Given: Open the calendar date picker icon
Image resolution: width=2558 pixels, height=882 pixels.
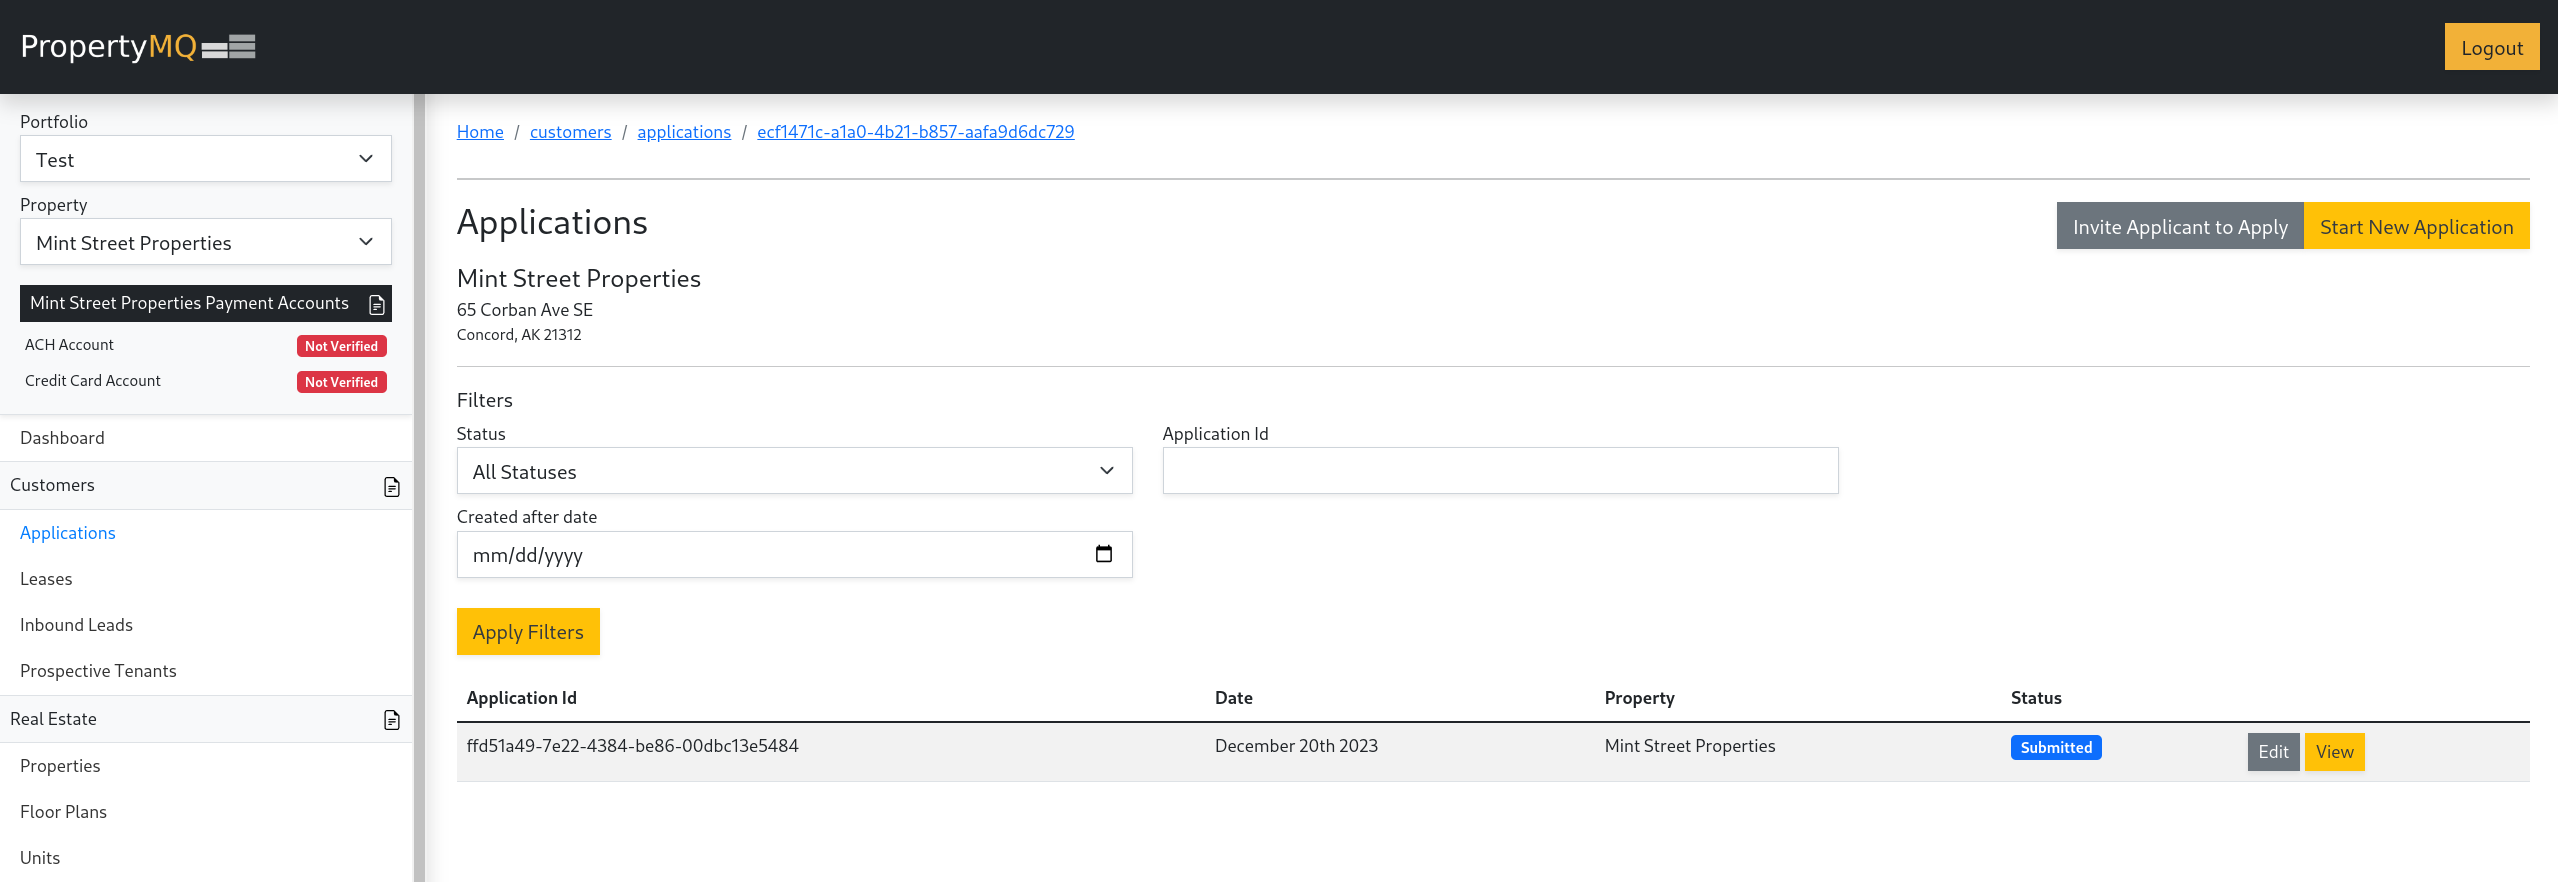Looking at the screenshot, I should point(1103,554).
